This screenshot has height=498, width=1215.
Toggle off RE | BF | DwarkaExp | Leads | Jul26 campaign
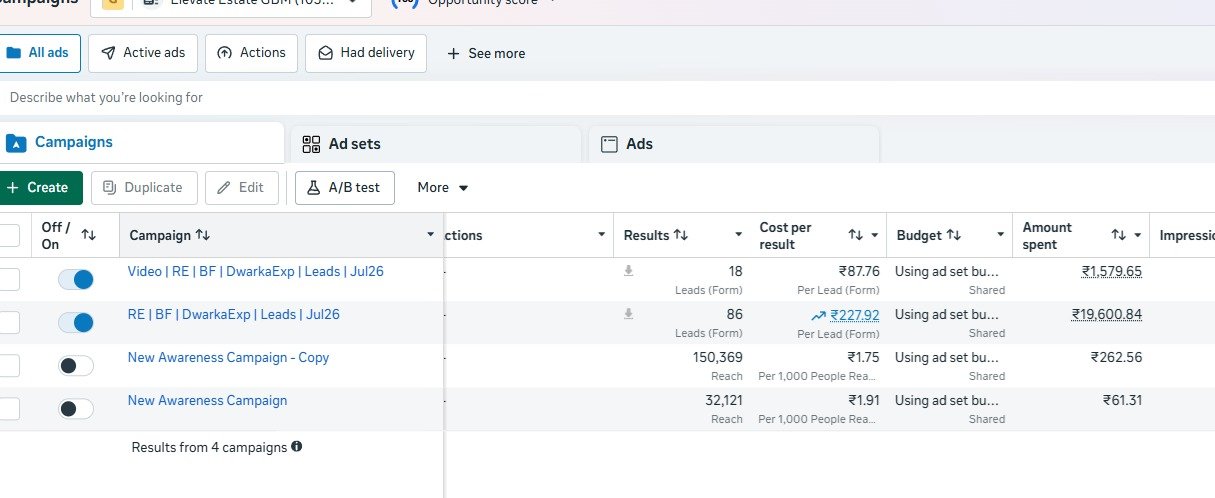pyautogui.click(x=76, y=322)
